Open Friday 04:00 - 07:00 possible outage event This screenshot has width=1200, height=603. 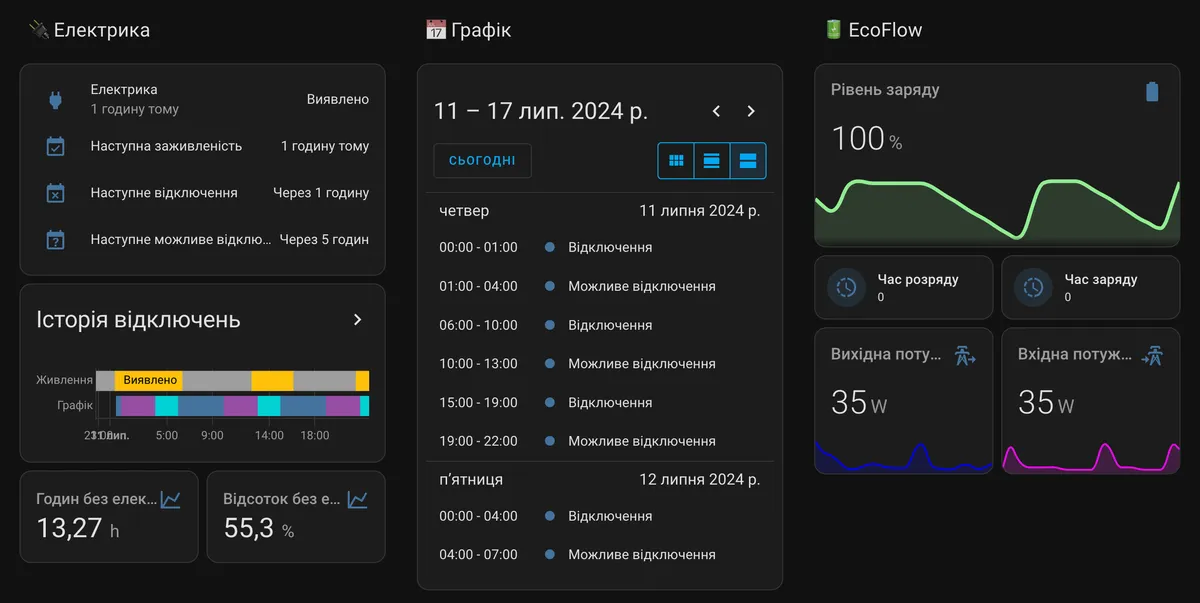[600, 554]
